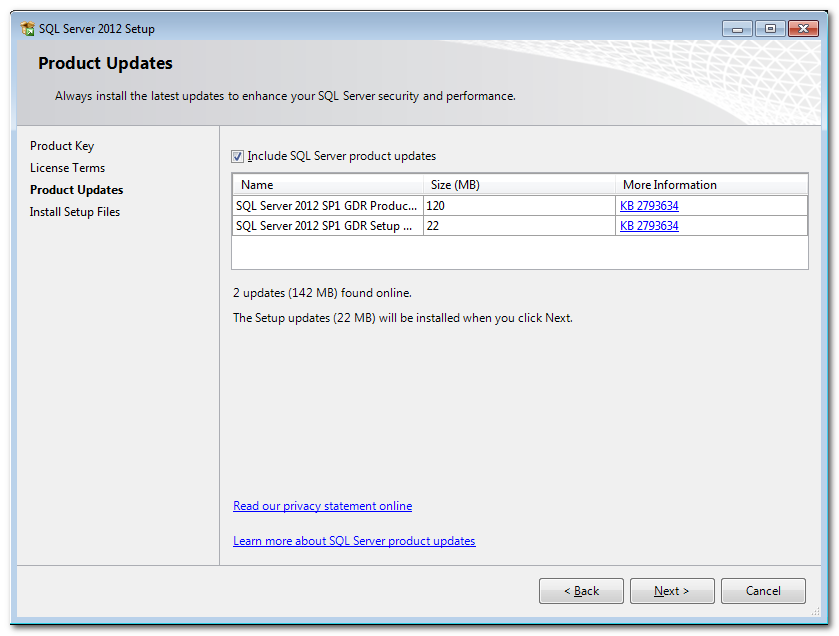Open the privacy statement online link
Viewport: 839px width, 636px height.
(x=322, y=506)
